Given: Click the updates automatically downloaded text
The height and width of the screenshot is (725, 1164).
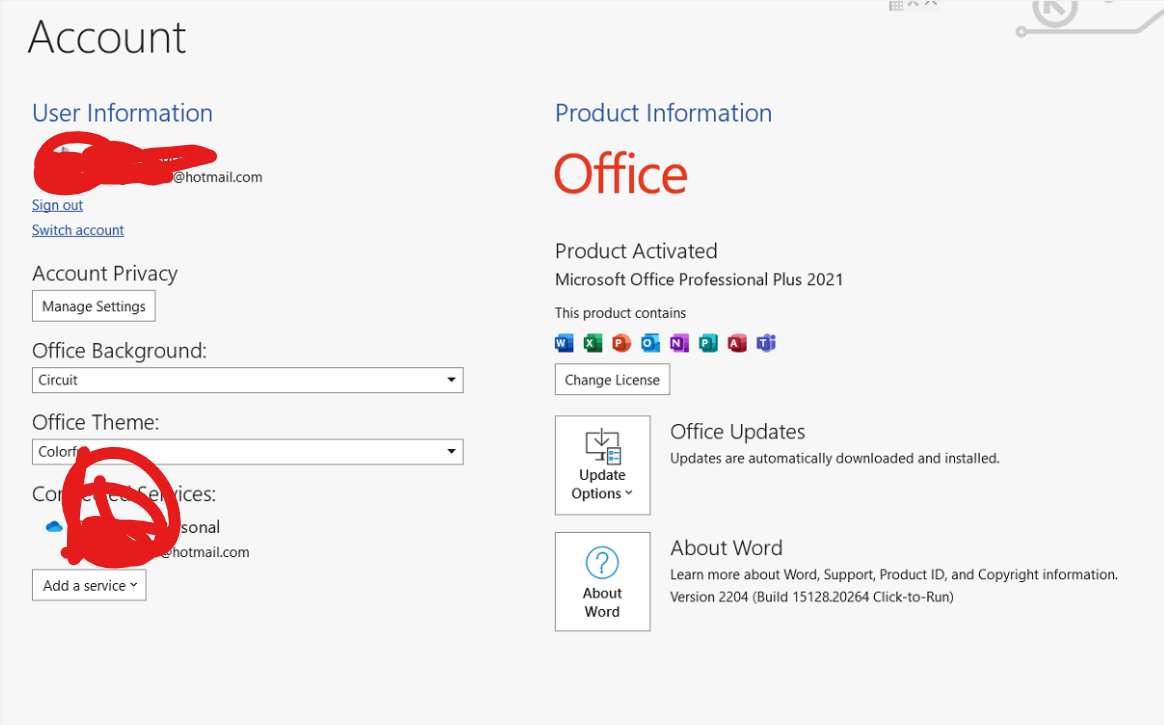Looking at the screenshot, I should 835,459.
